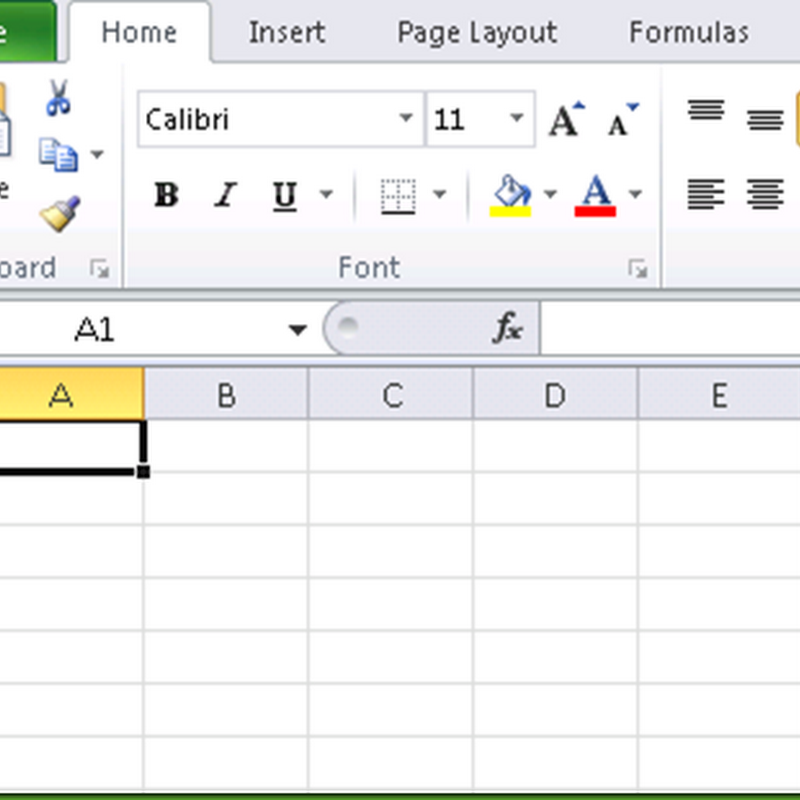The height and width of the screenshot is (800, 800).
Task: Click the Decrease Font Size icon
Action: [623, 120]
